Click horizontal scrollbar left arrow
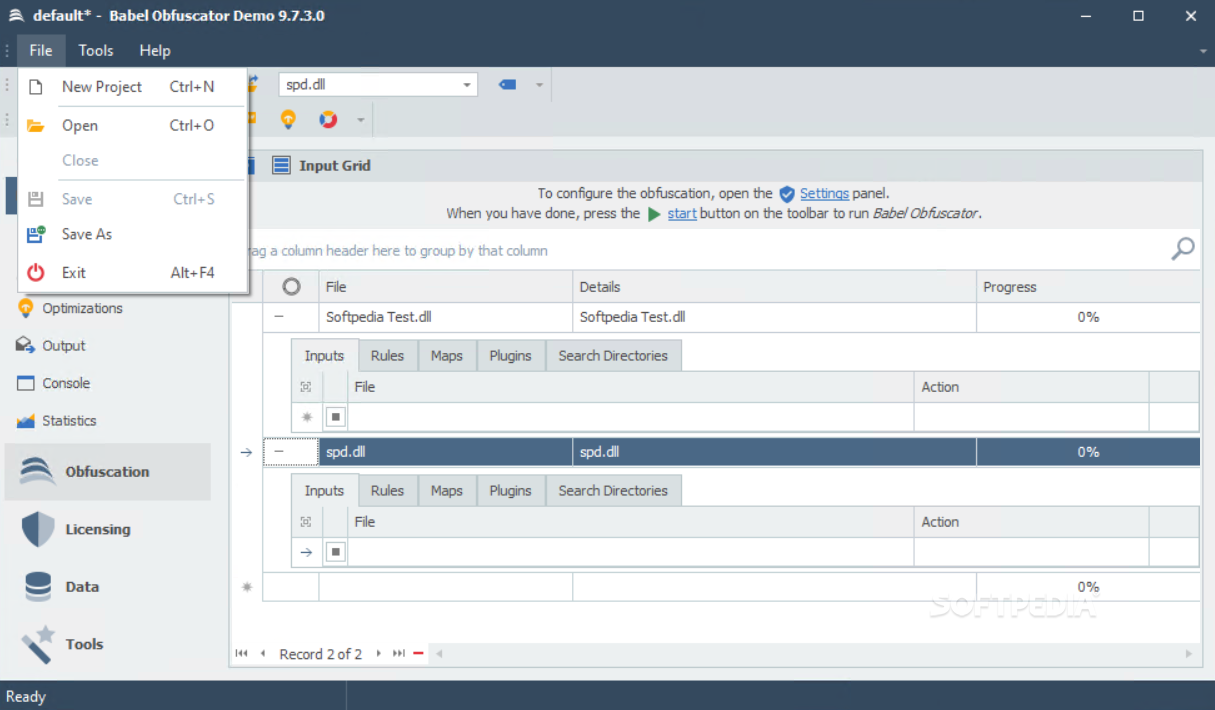Image resolution: width=1215 pixels, height=710 pixels. pyautogui.click(x=438, y=654)
